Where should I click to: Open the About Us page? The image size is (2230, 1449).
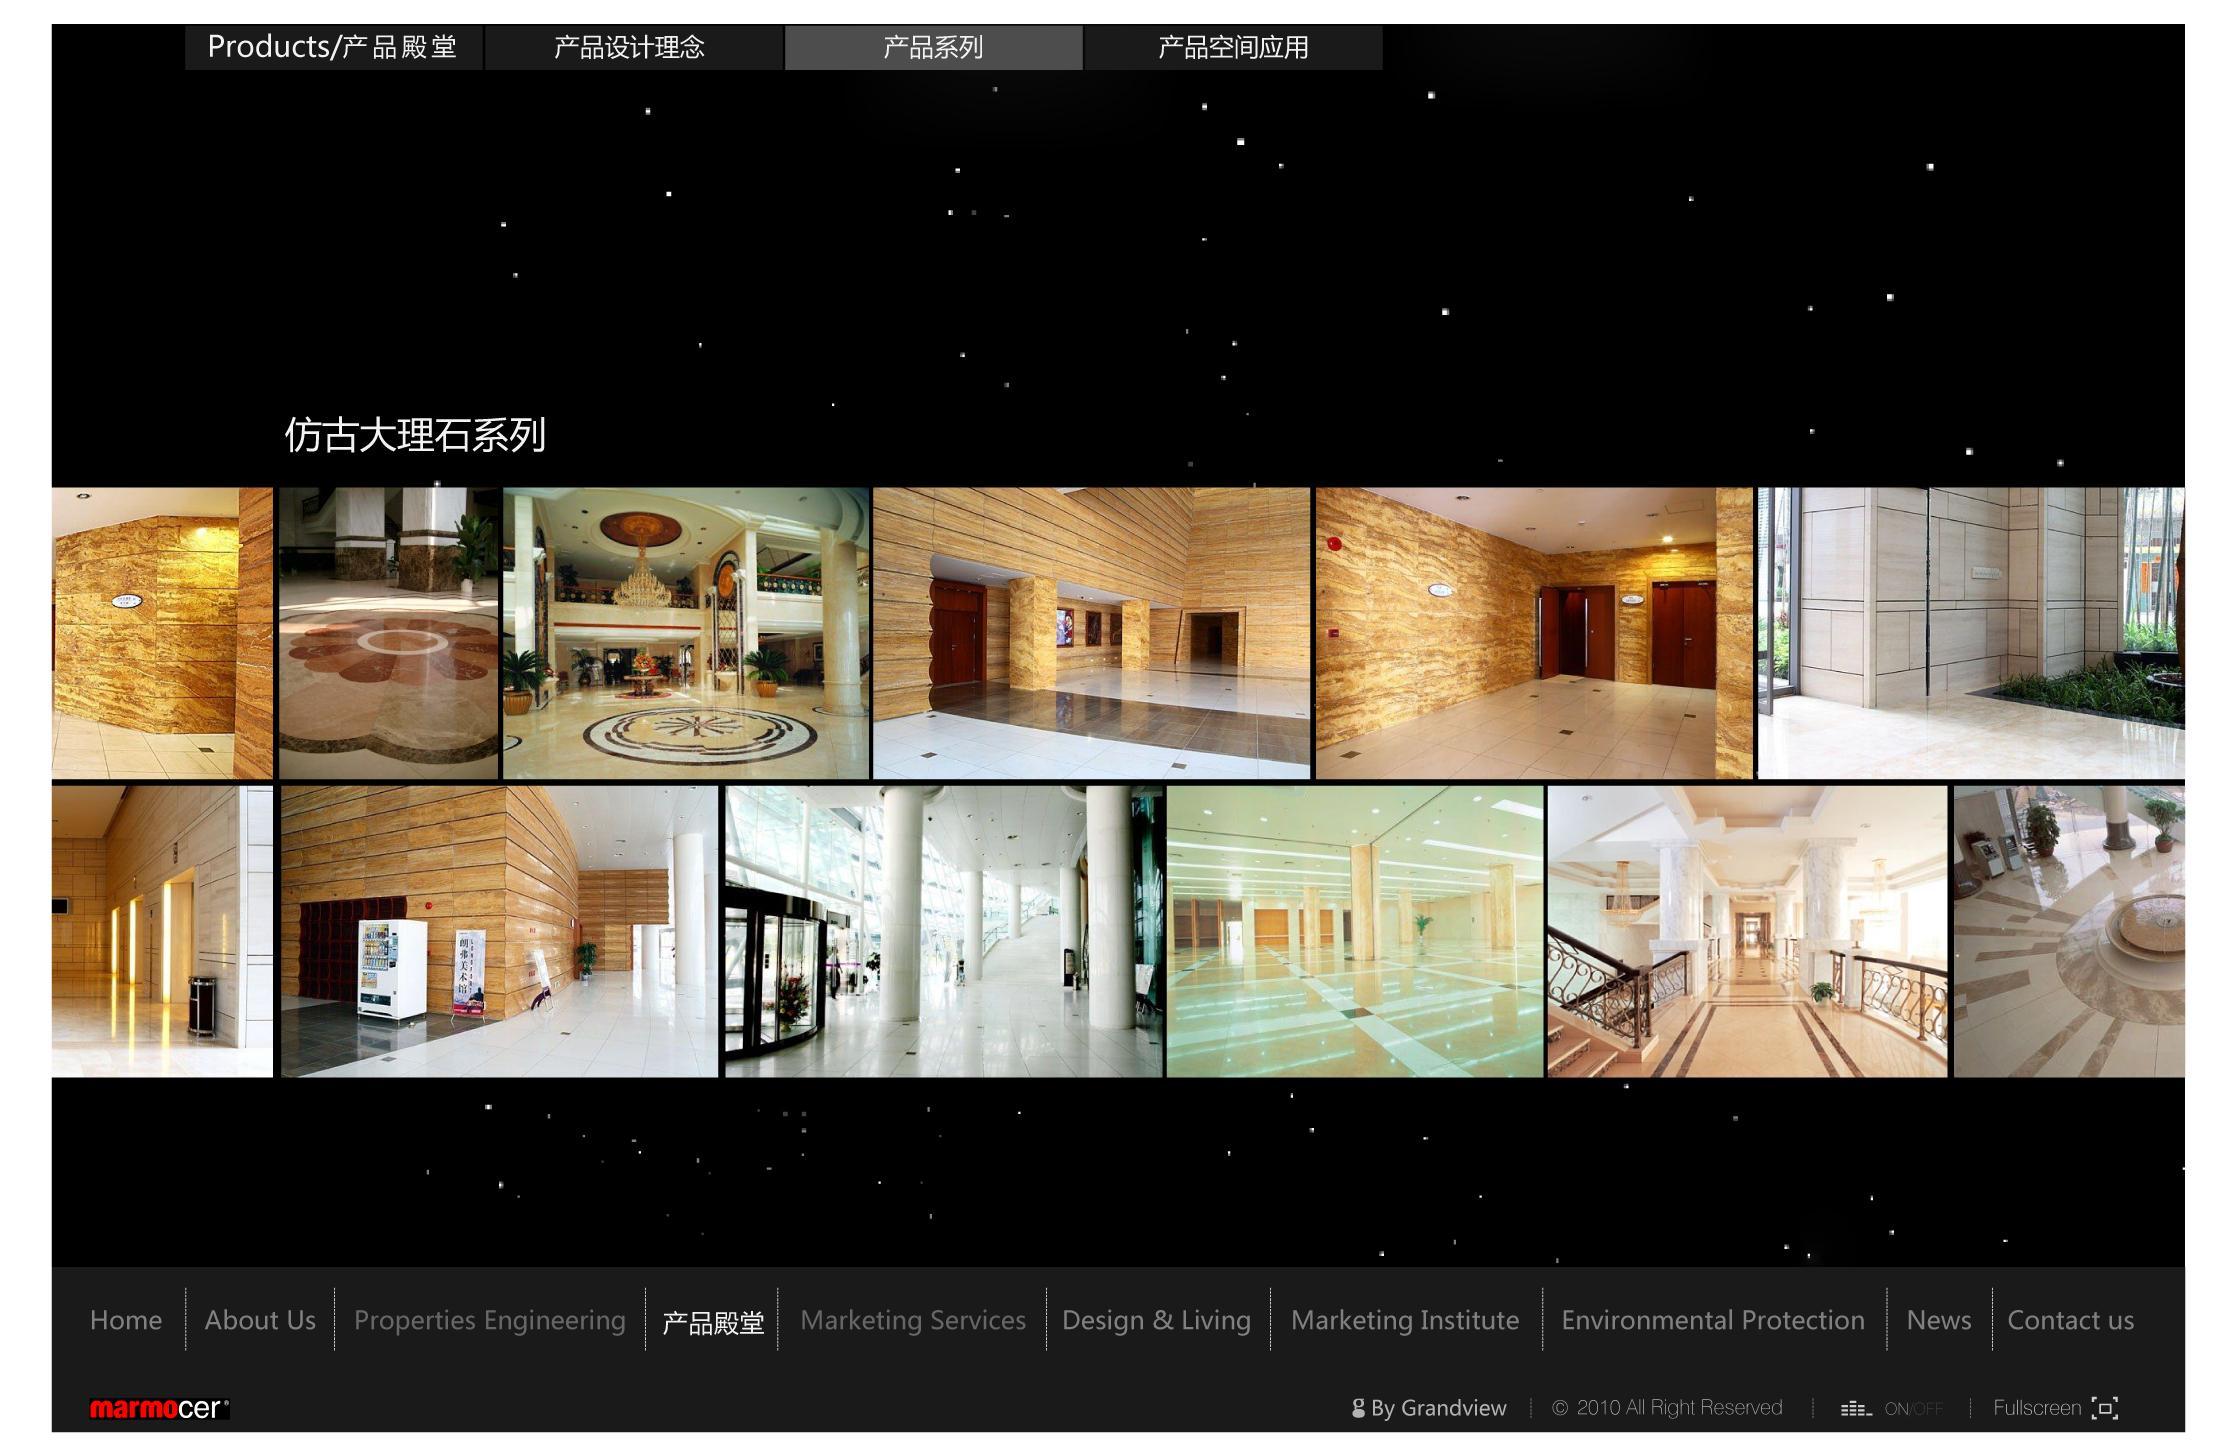[260, 1320]
